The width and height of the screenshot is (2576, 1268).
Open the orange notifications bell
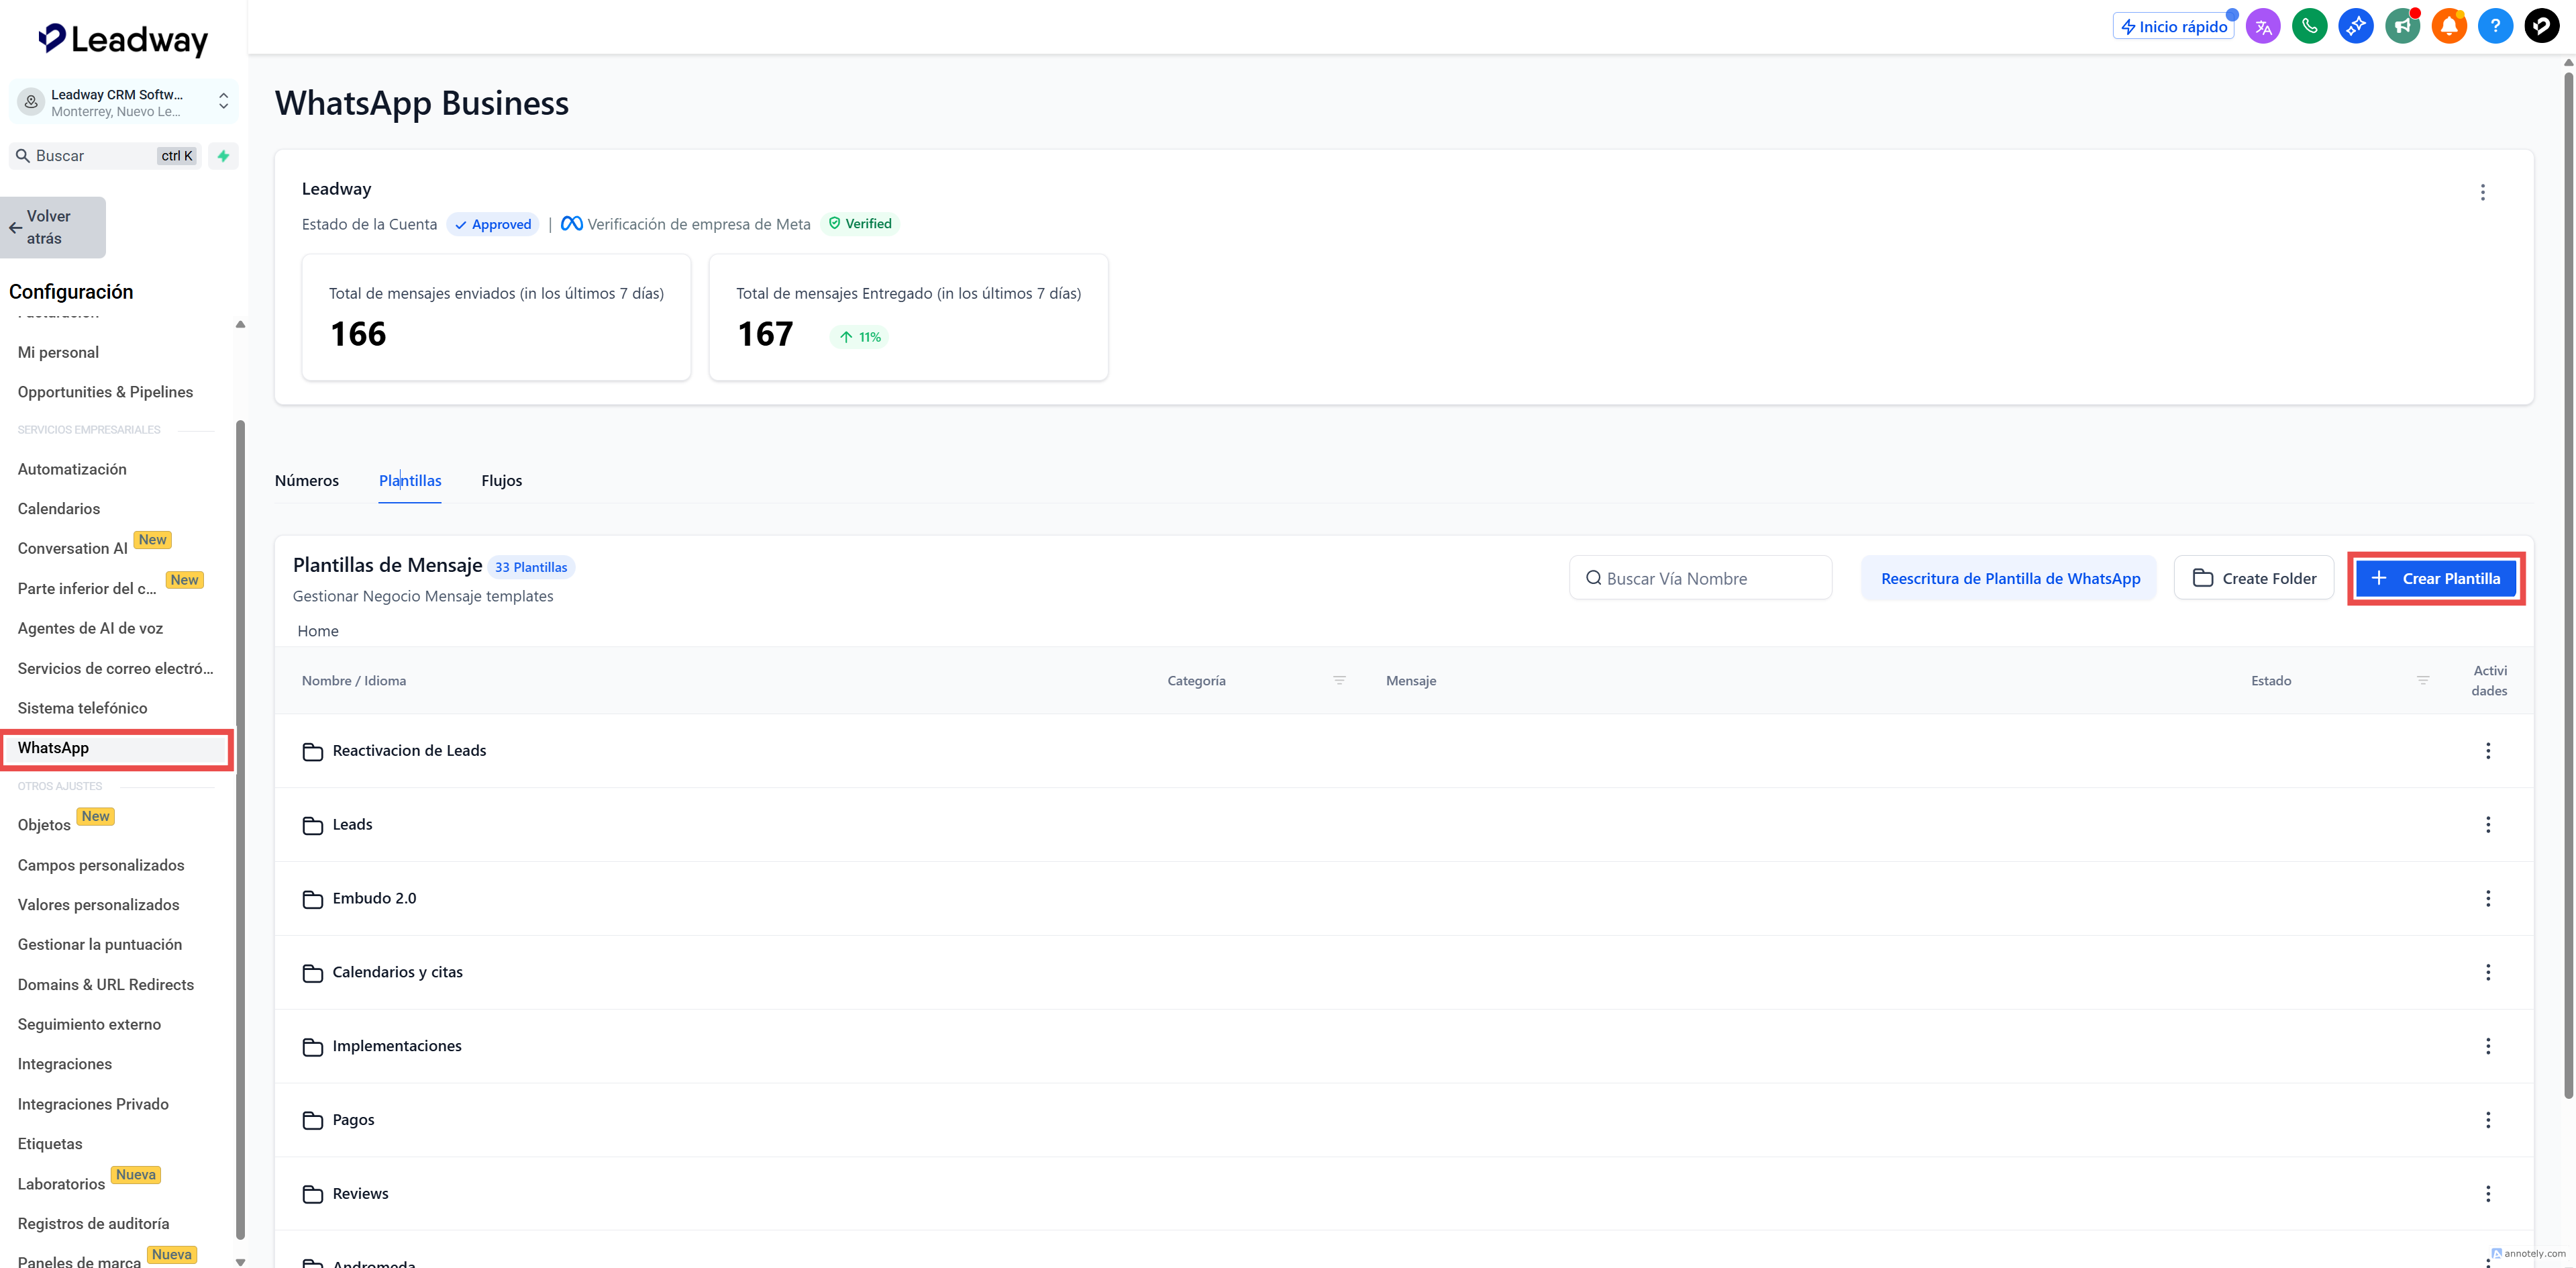click(2448, 26)
